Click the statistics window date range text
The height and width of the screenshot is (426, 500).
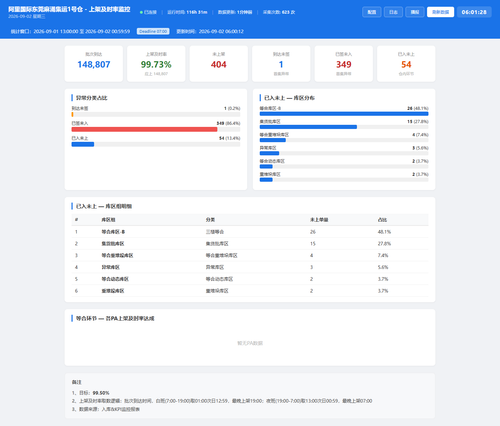point(82,31)
